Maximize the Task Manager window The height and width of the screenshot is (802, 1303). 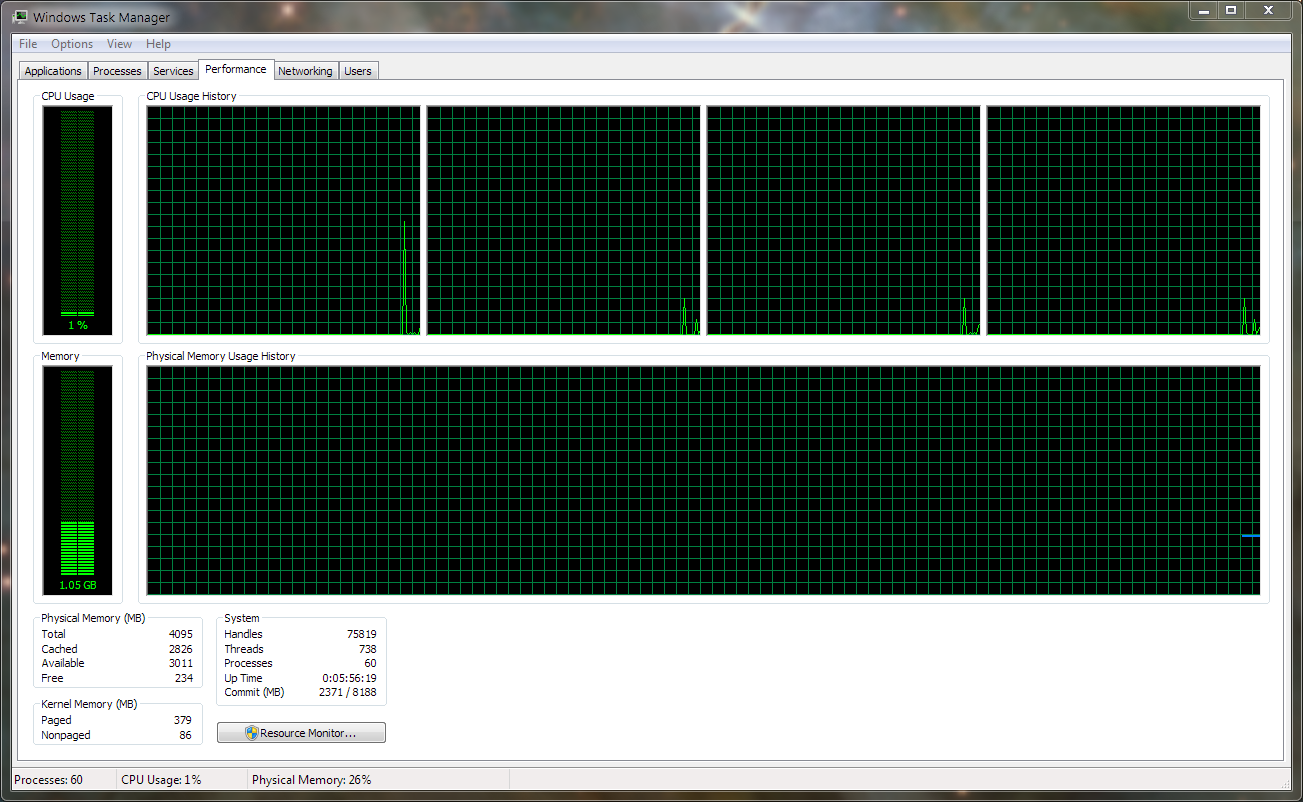(x=1231, y=10)
